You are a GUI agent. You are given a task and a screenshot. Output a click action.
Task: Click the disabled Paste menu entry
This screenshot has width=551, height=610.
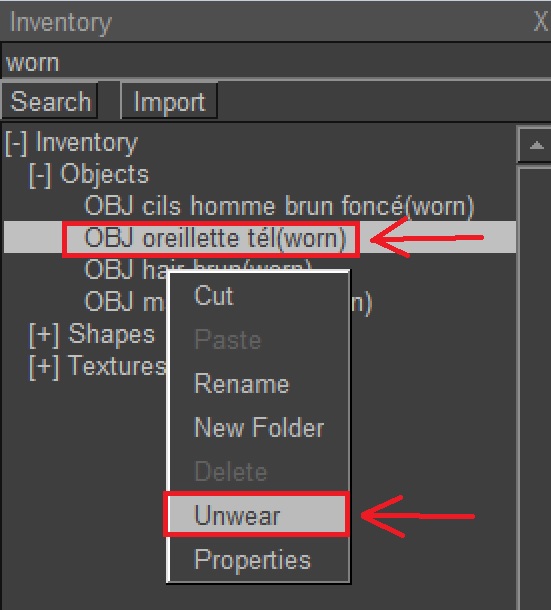pyautogui.click(x=228, y=340)
